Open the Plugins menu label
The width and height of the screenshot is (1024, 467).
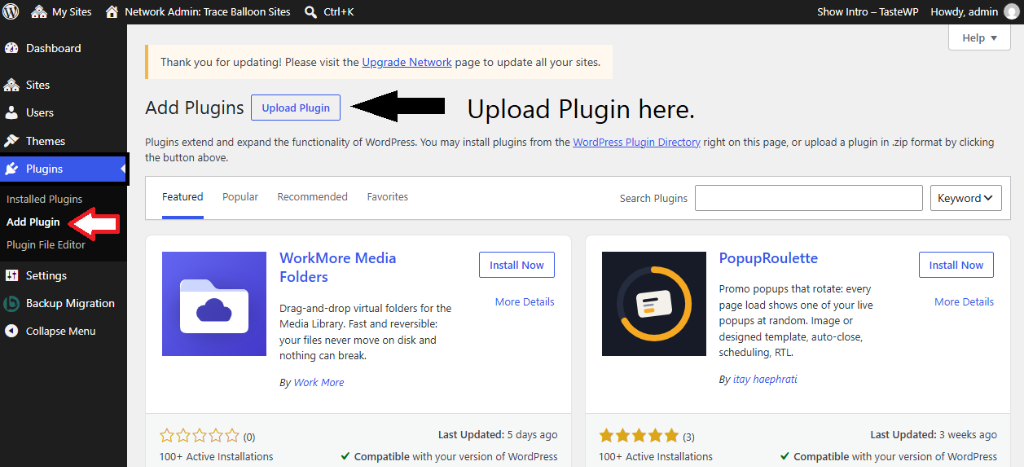pyautogui.click(x=44, y=169)
